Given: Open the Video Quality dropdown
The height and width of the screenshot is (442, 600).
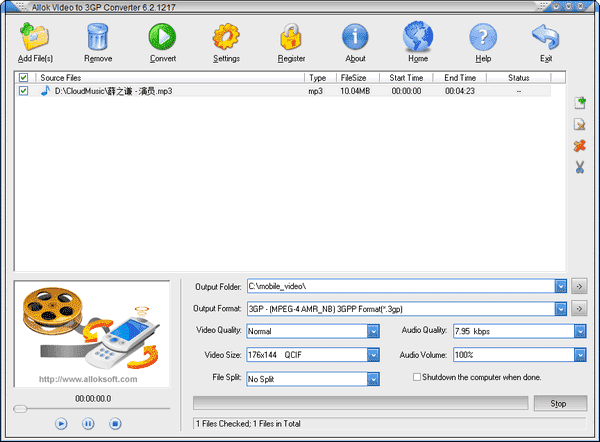Looking at the screenshot, I should coord(373,331).
